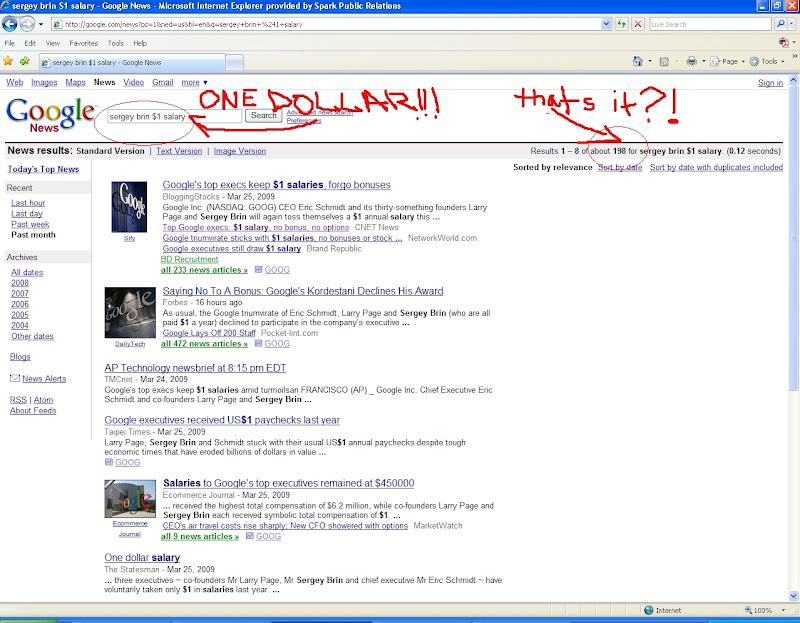Screen dimensions: 800x623
Task: Open the dropdown arrow next to Print
Action: pyautogui.click(x=704, y=61)
